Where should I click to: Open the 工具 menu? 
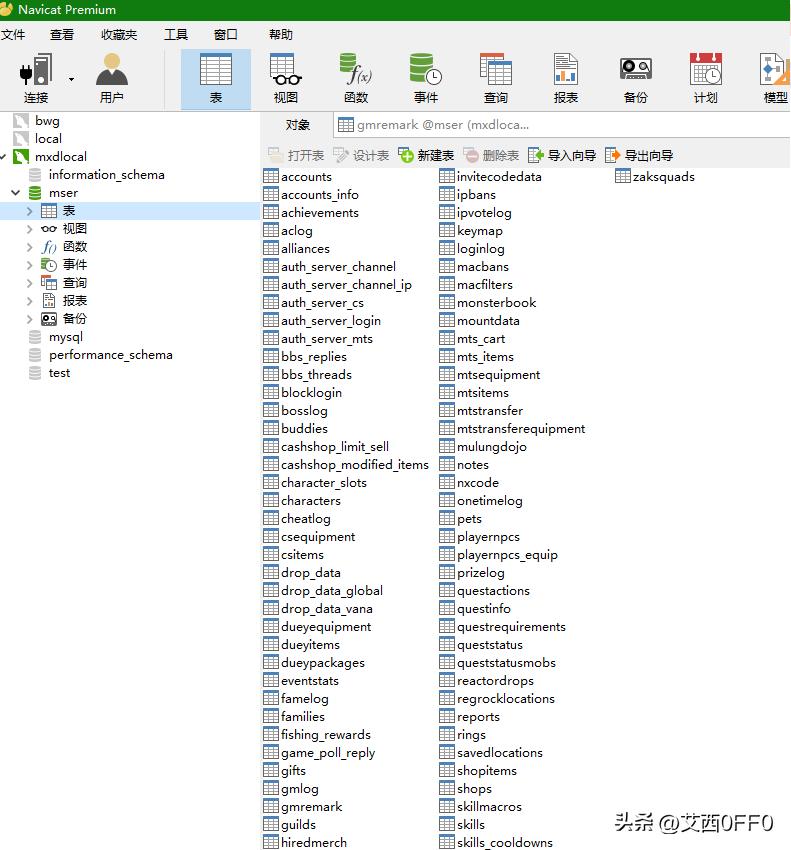pyautogui.click(x=176, y=35)
